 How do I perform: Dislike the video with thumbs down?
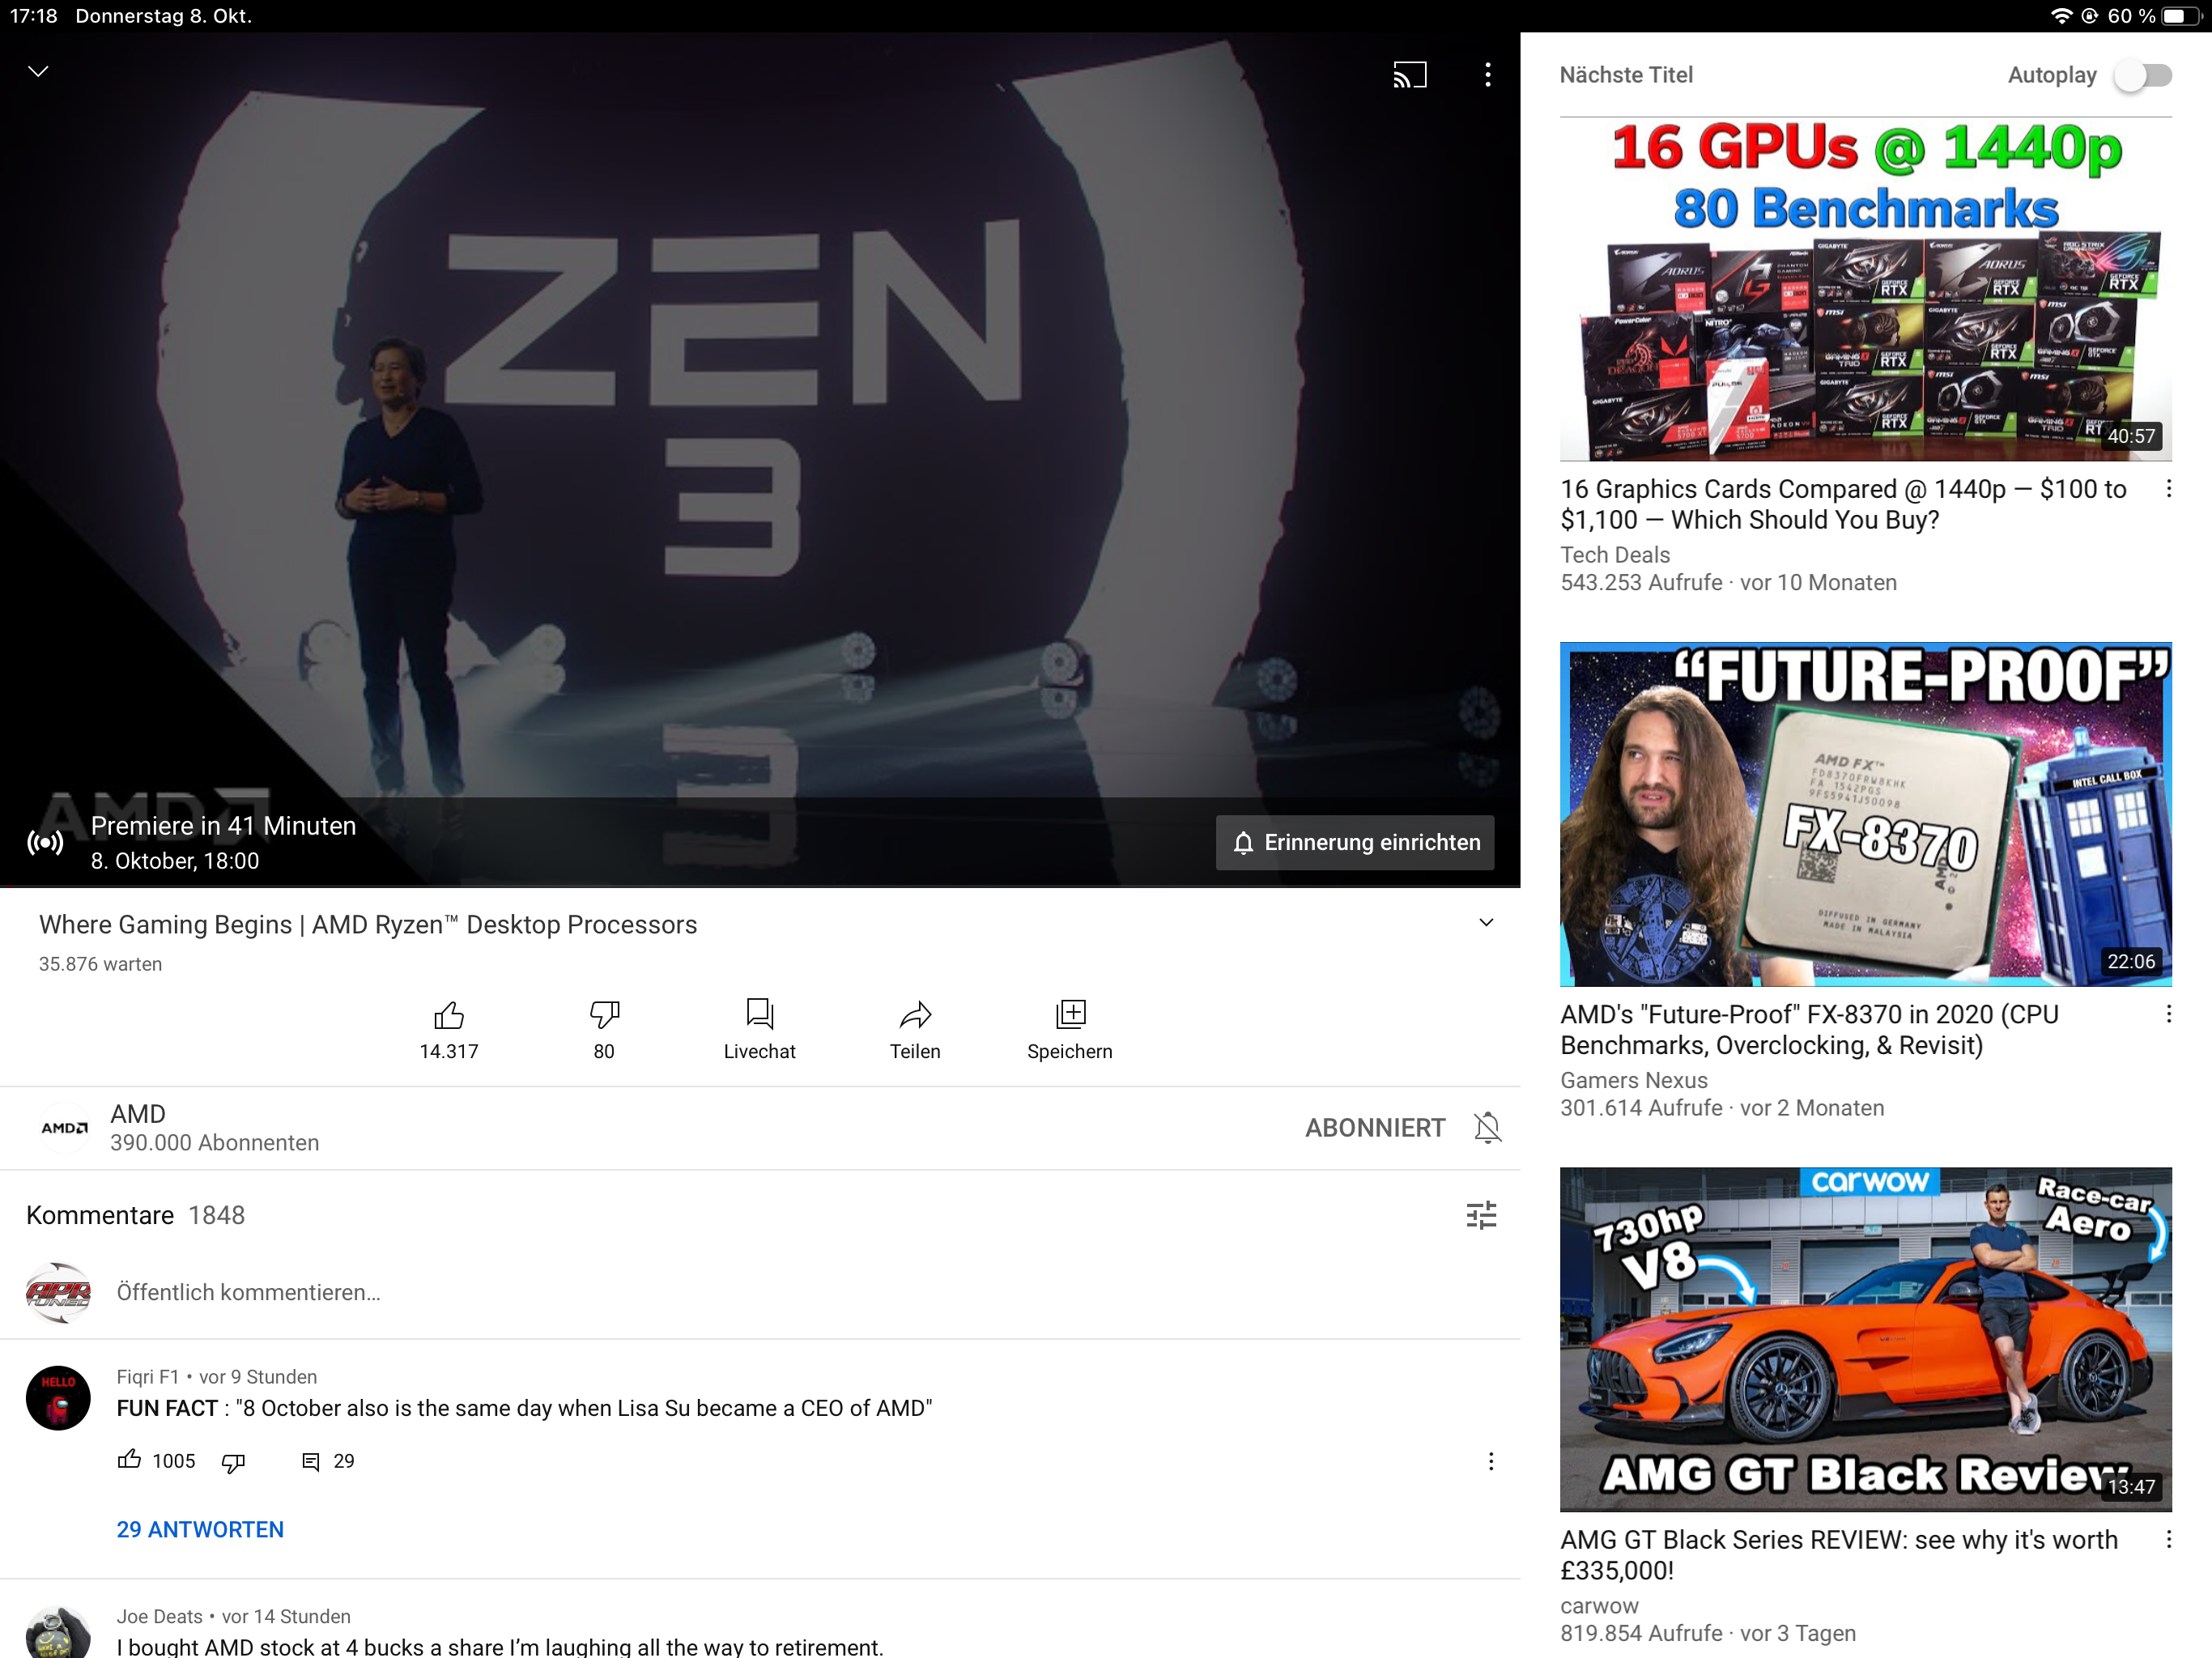604,1015
